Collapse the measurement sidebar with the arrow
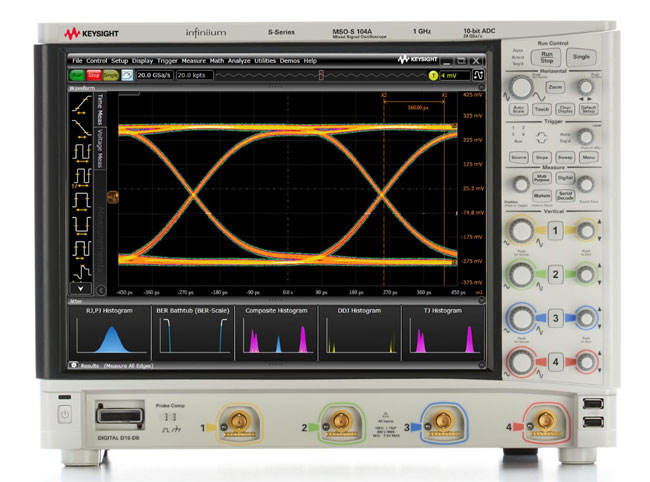The height and width of the screenshot is (482, 650). pos(101,291)
